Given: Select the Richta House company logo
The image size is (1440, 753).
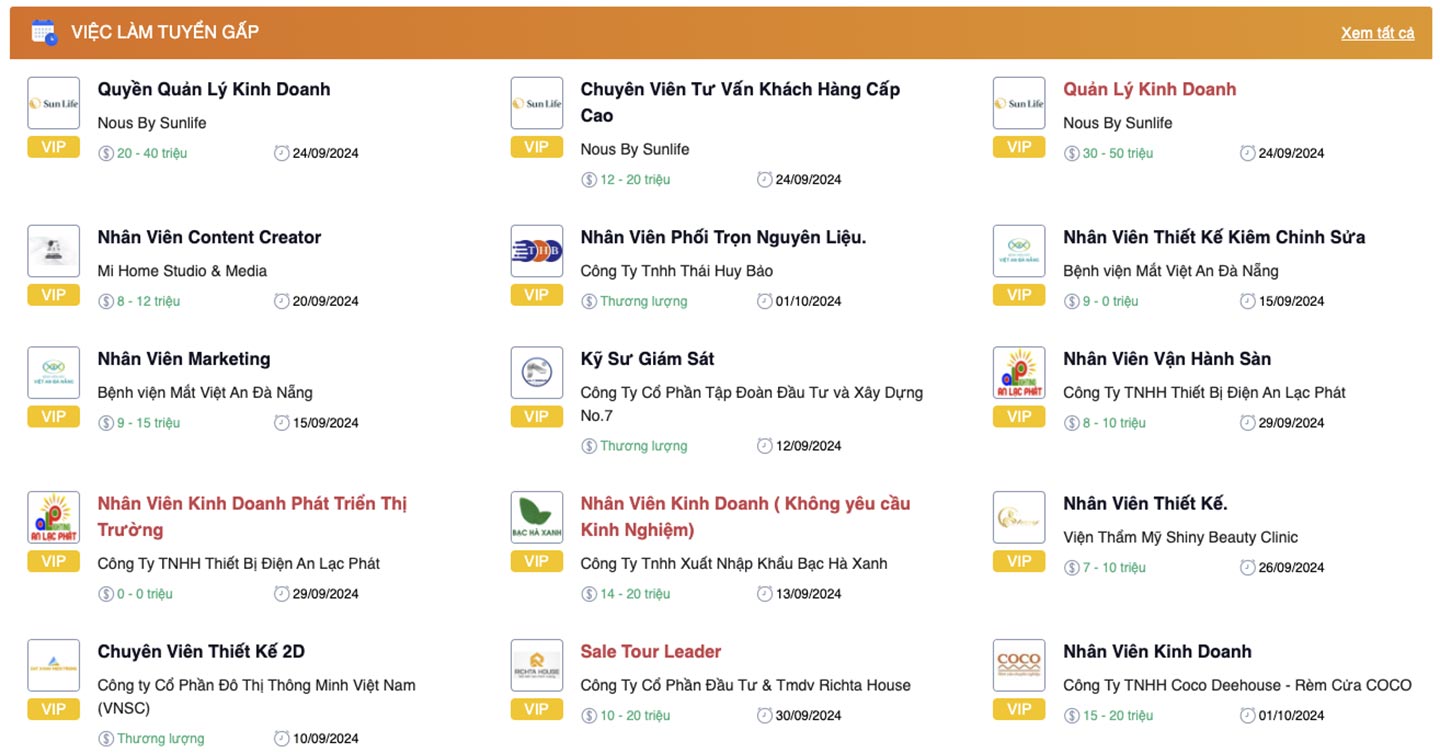Looking at the screenshot, I should tap(536, 665).
